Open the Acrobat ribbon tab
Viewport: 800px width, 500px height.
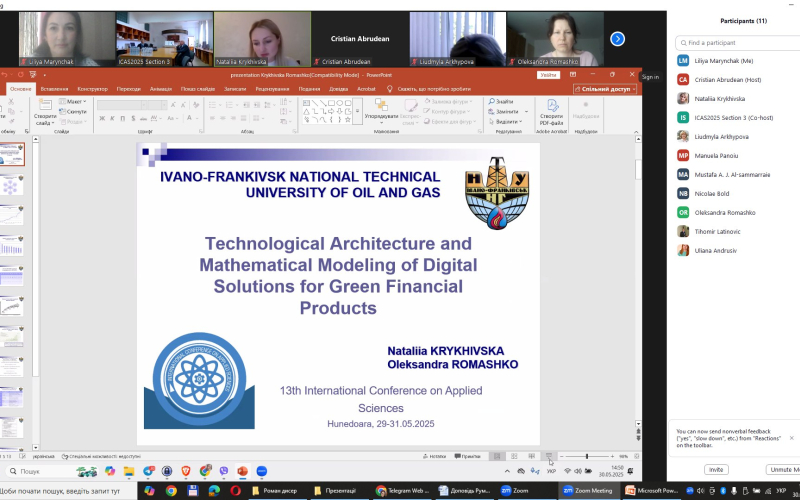366,89
